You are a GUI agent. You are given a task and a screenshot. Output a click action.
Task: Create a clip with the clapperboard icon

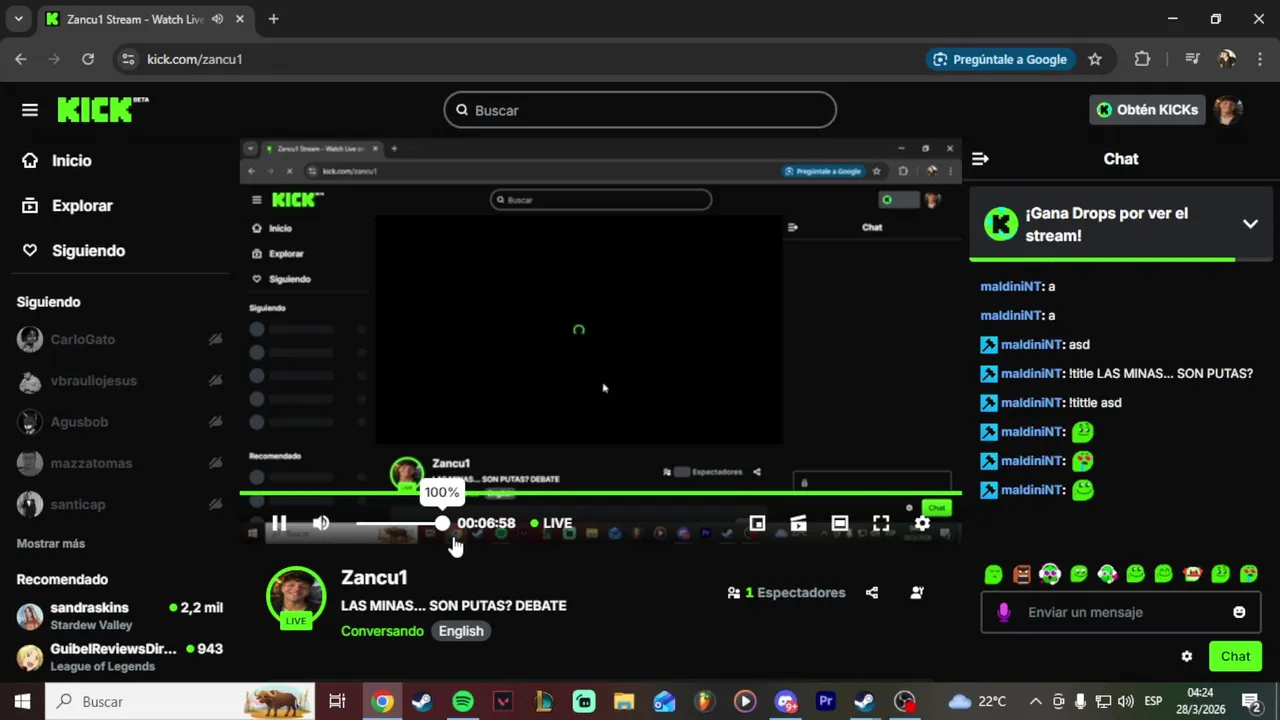click(x=798, y=523)
